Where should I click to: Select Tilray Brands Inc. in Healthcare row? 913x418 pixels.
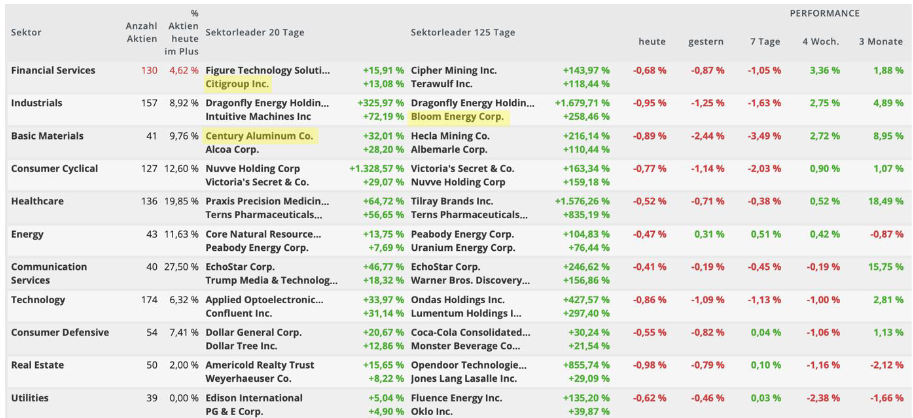pyautogui.click(x=452, y=201)
